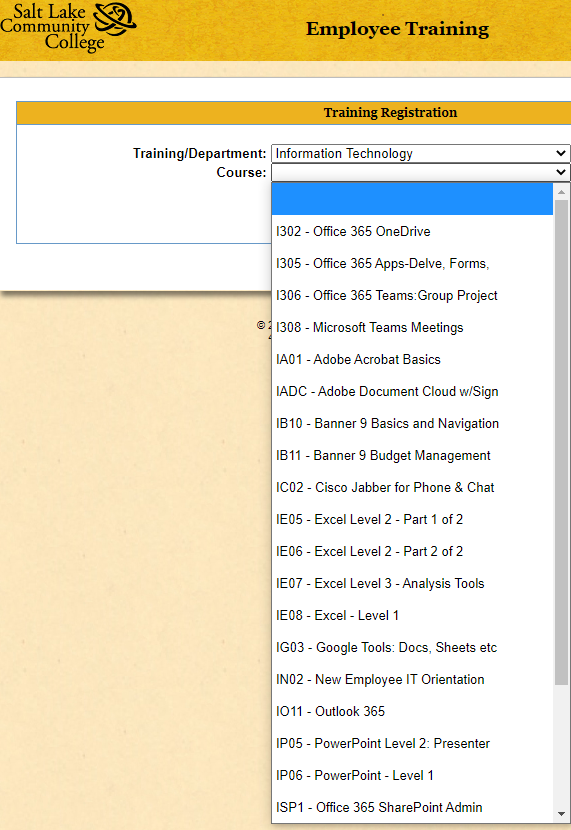Select IB11 - Banner 9 Budget Management

tap(412, 455)
